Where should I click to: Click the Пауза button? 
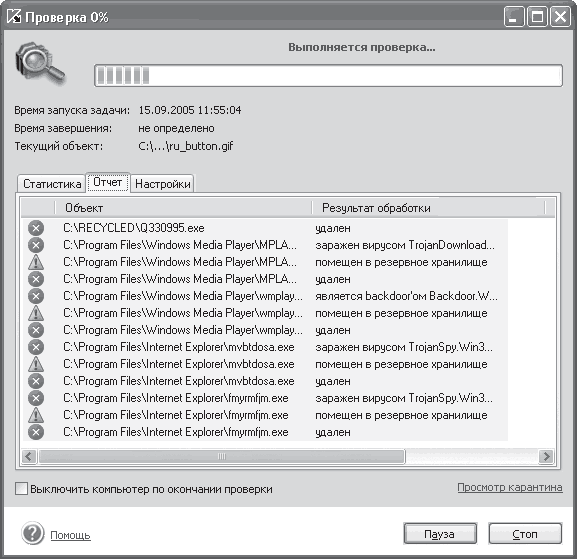[440, 534]
